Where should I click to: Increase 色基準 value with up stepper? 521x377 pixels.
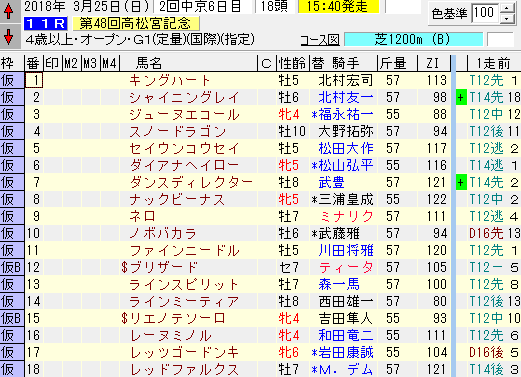point(507,8)
